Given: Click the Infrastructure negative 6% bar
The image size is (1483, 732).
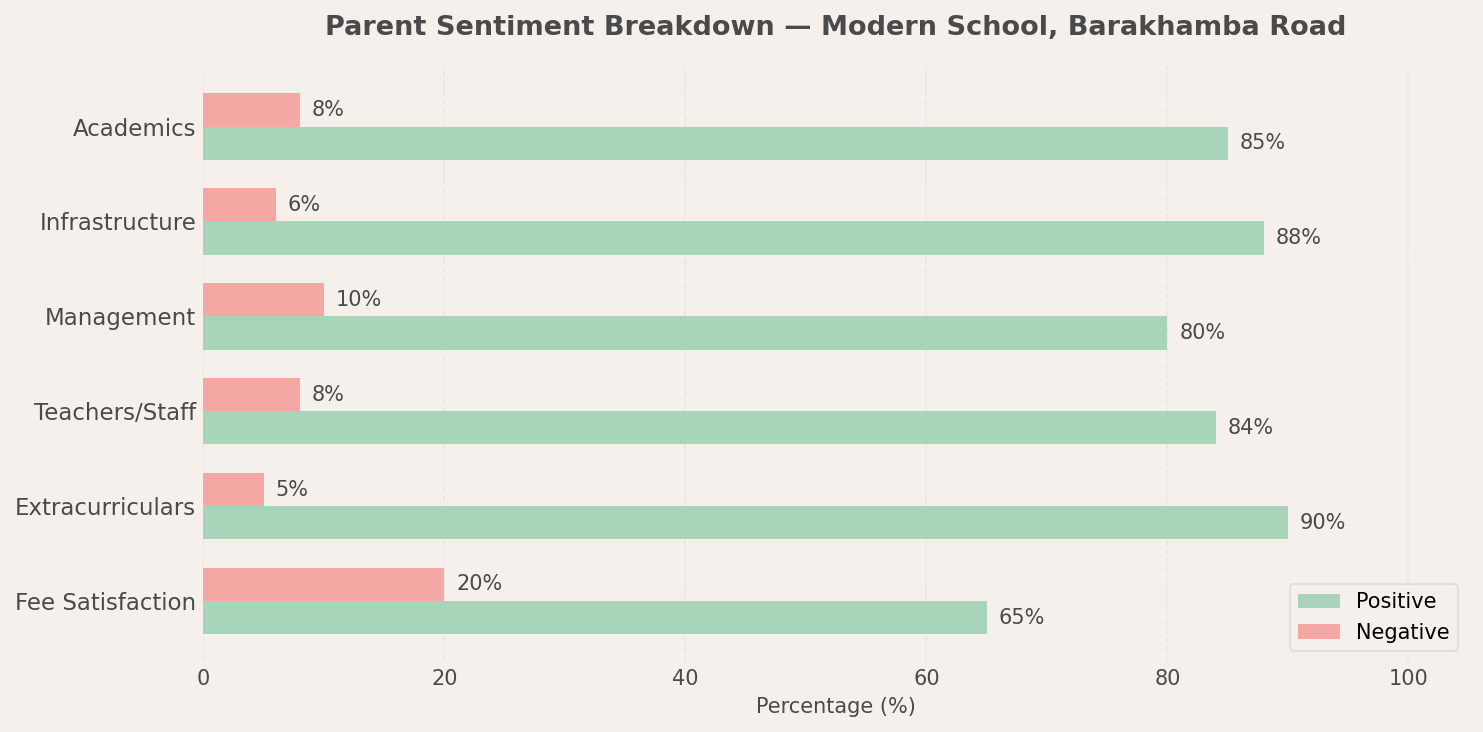Looking at the screenshot, I should pyautogui.click(x=239, y=205).
